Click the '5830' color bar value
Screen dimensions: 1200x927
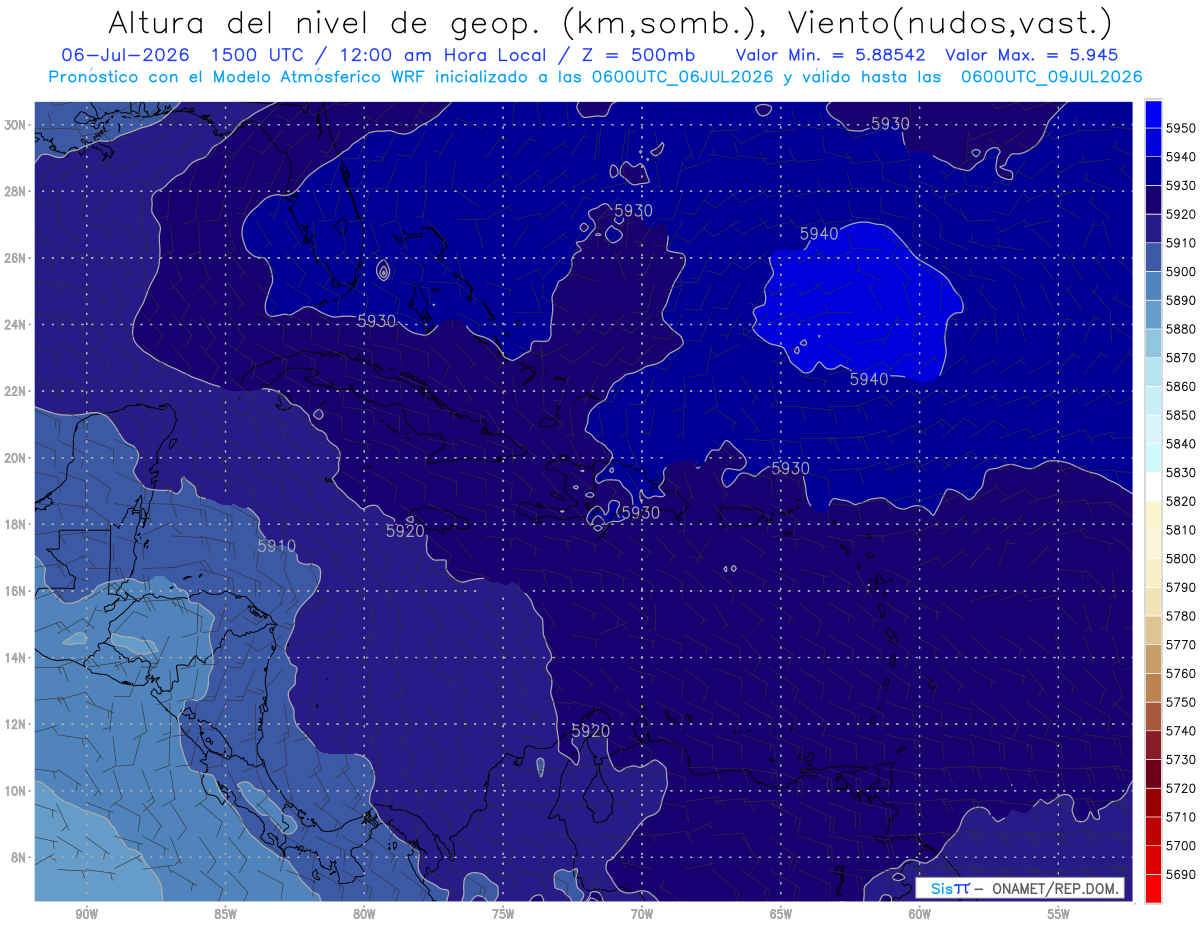(1180, 472)
